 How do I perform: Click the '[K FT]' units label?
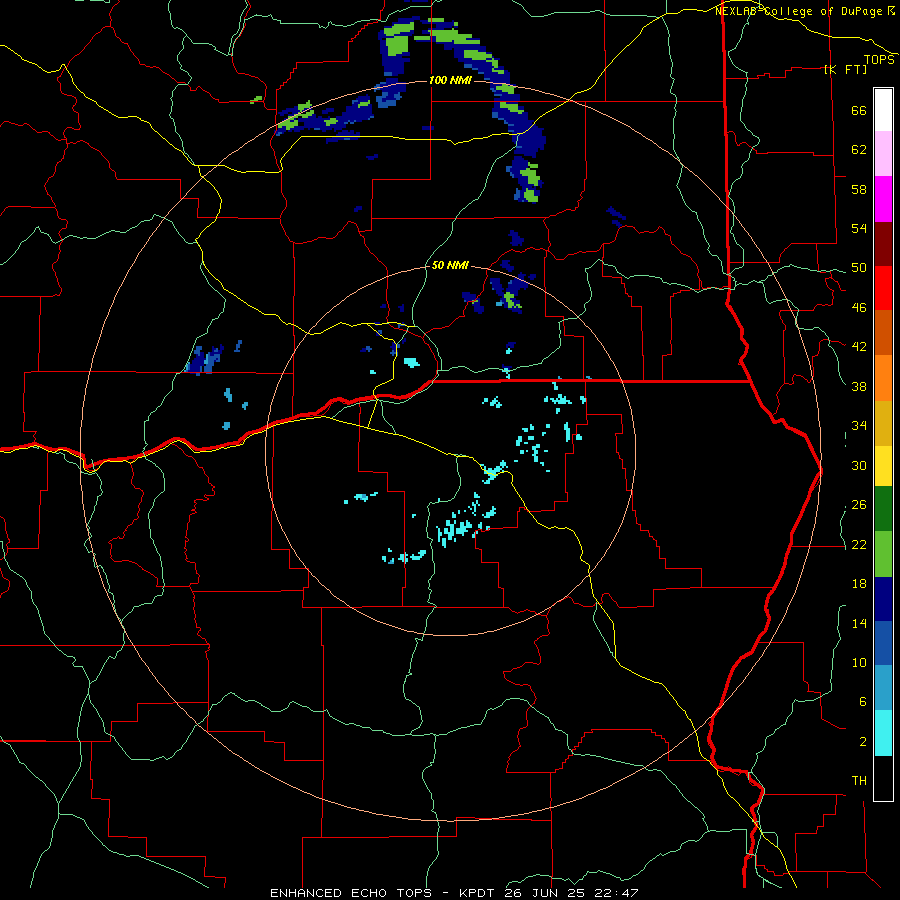coord(845,69)
